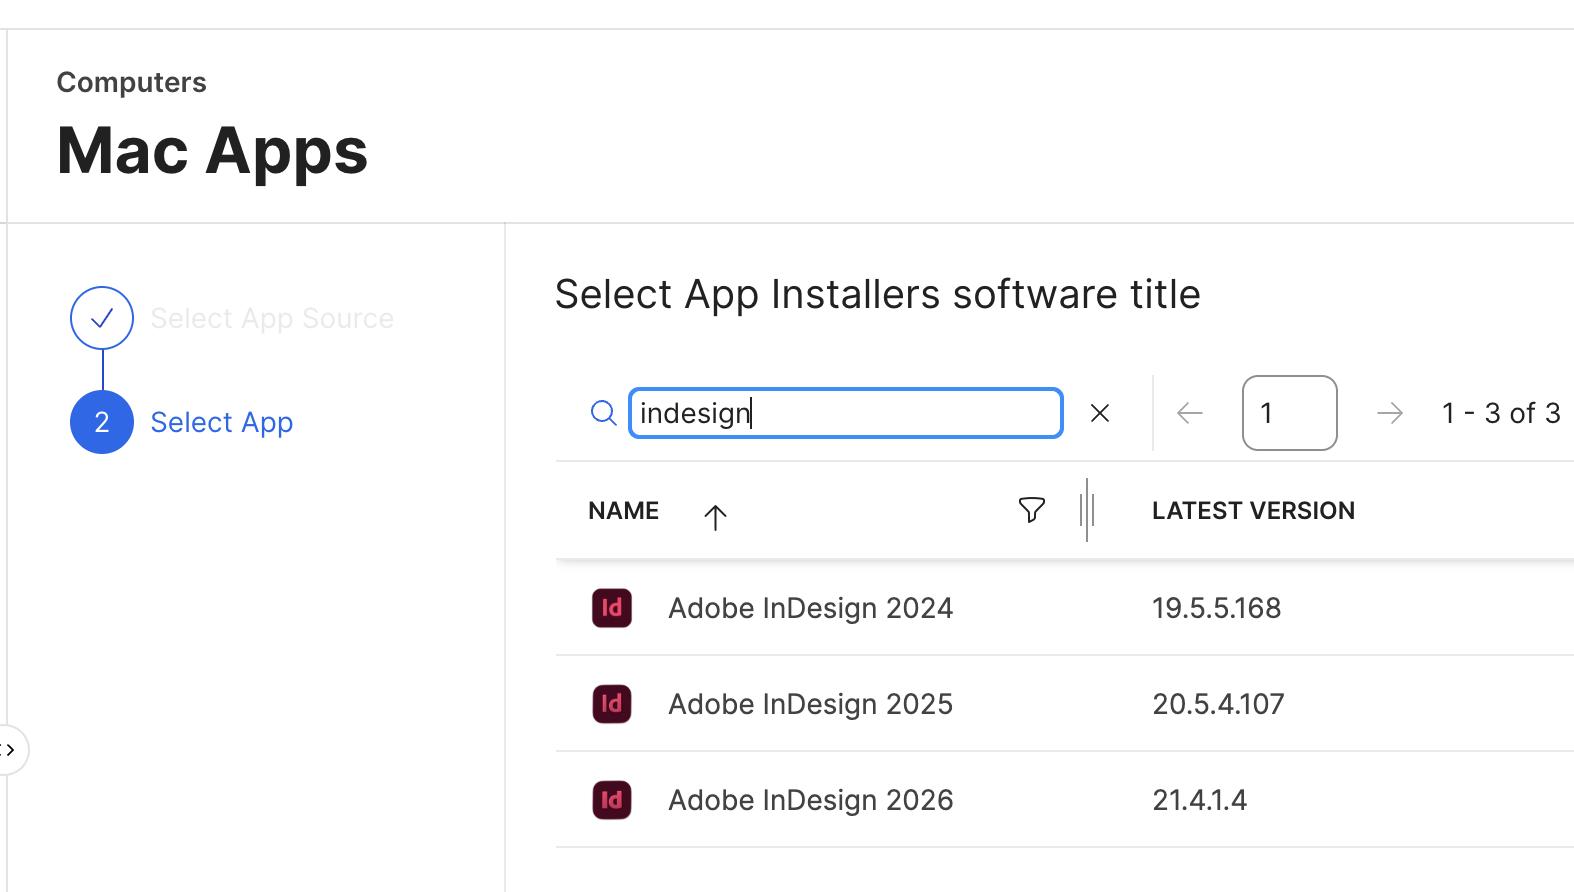Click the Adobe InDesign 2025 app icon
Viewport: 1574px width, 892px height.
tap(612, 704)
